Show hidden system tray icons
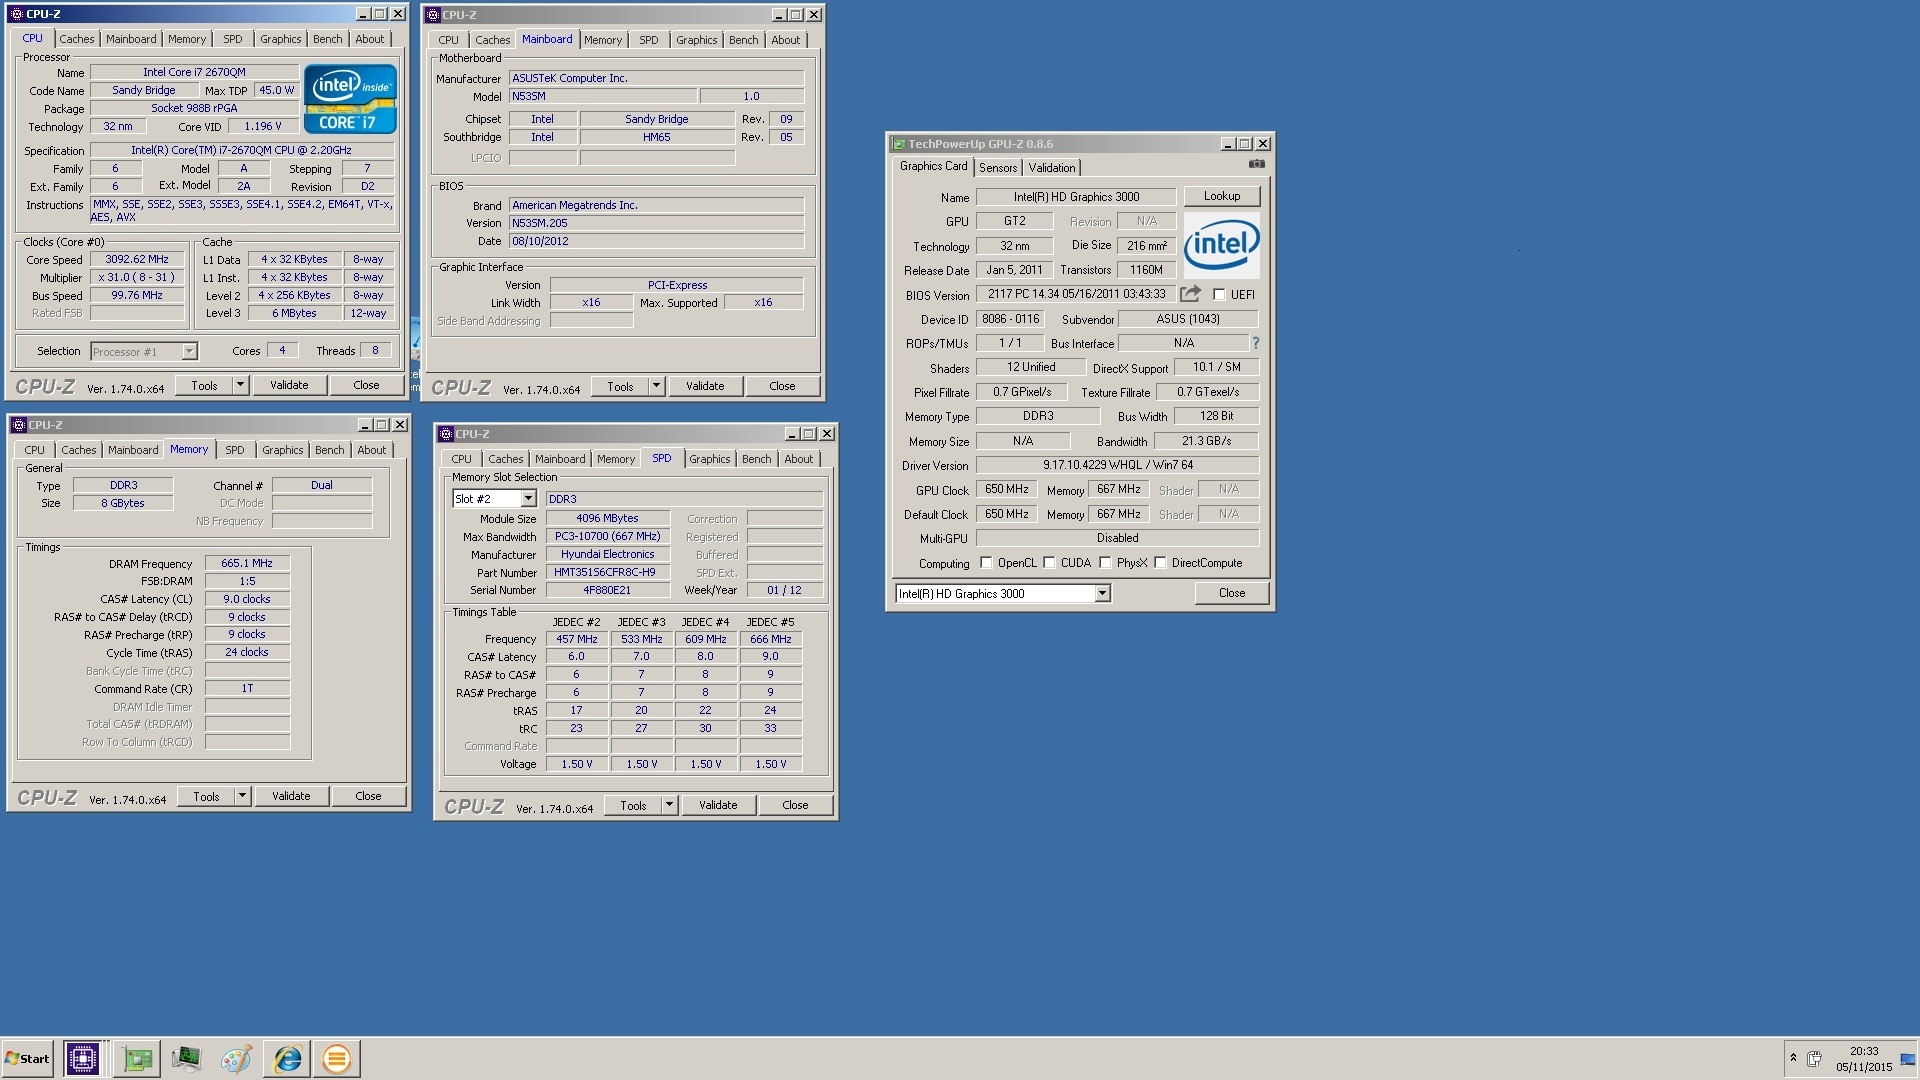Viewport: 1920px width, 1080px height. [1793, 1058]
